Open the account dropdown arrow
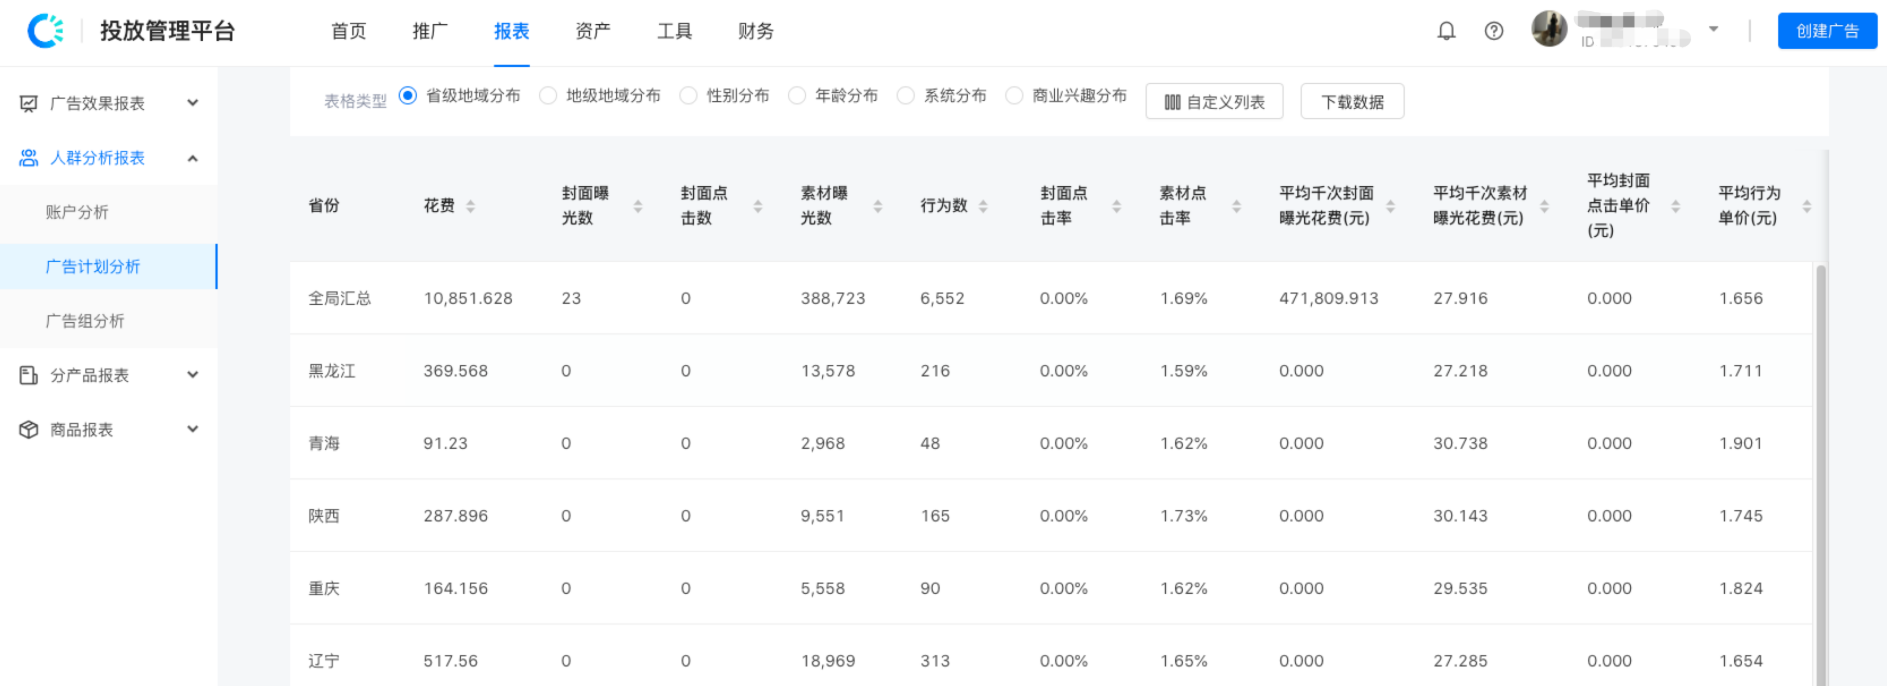The image size is (1887, 686). [x=1713, y=30]
